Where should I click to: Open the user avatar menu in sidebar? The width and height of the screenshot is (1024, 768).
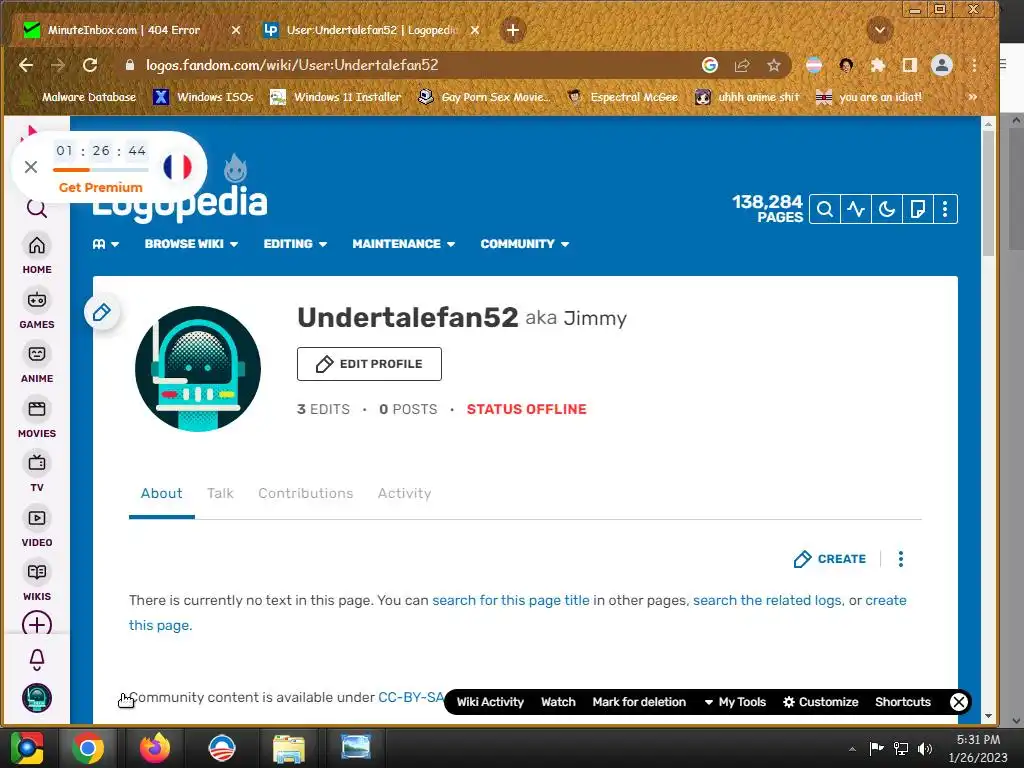(x=37, y=697)
